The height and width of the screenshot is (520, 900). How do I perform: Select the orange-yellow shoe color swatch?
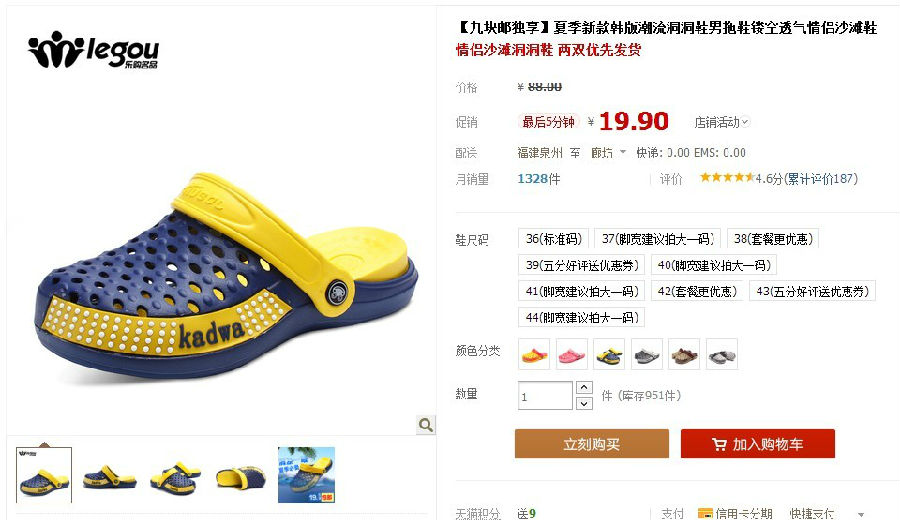pyautogui.click(x=534, y=354)
